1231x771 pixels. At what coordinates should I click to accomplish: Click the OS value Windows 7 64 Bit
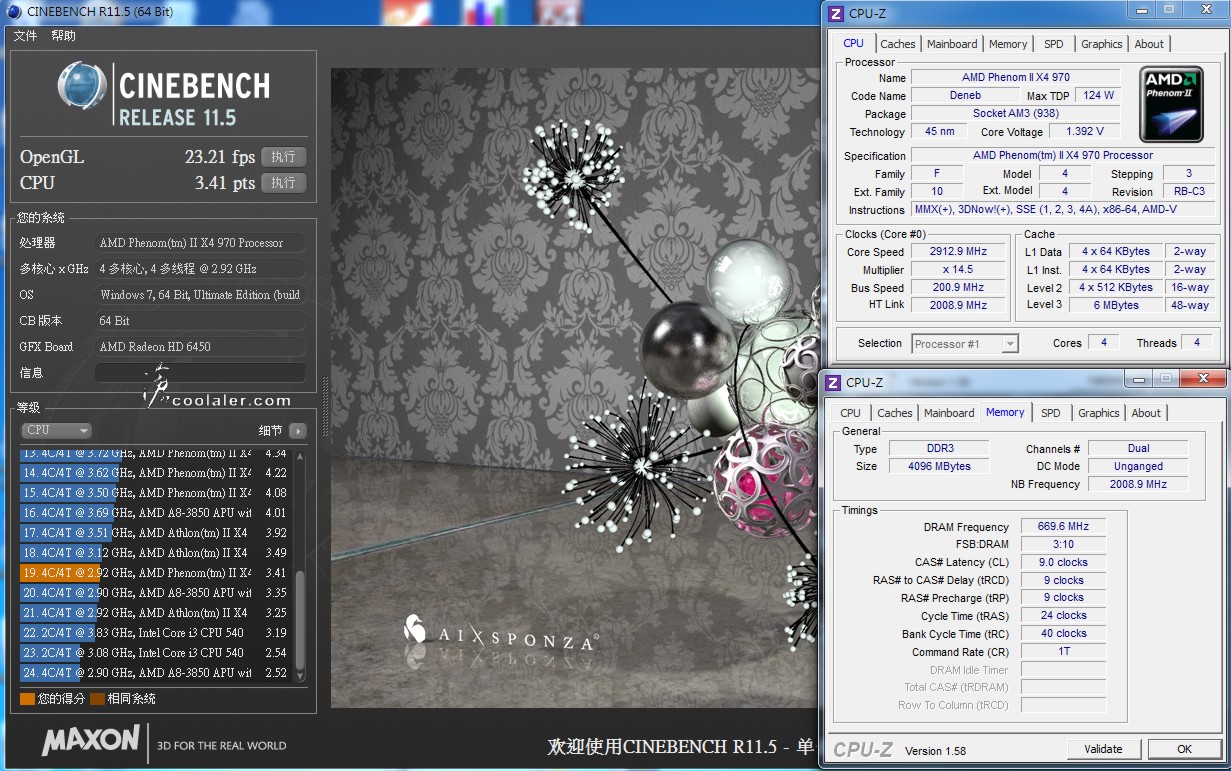[x=199, y=295]
